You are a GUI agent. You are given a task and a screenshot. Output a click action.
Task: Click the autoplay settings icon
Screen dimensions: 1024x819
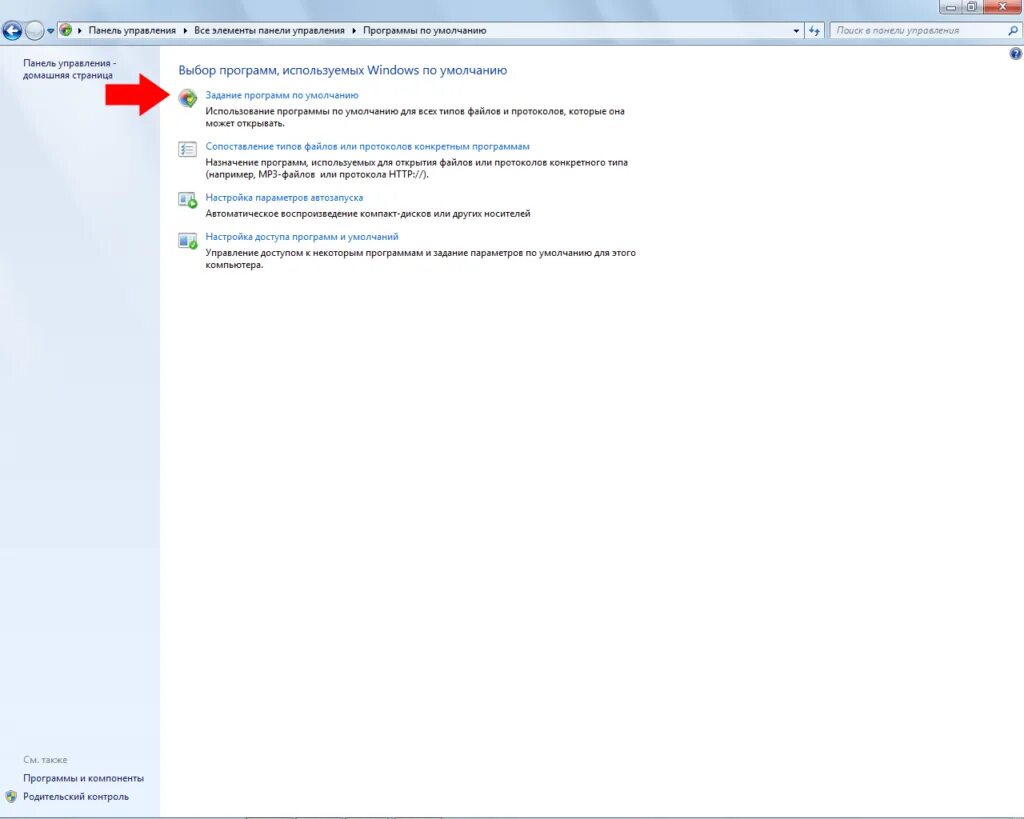[187, 200]
